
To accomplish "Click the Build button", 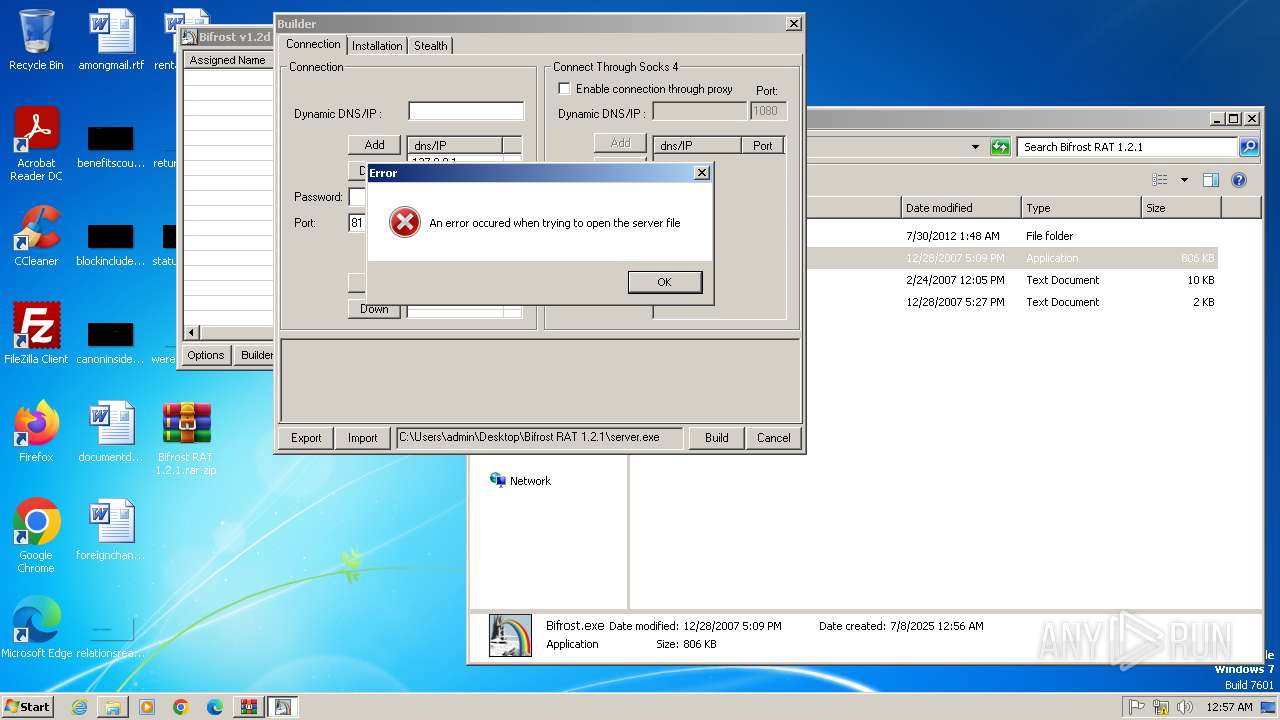I will pos(716,438).
